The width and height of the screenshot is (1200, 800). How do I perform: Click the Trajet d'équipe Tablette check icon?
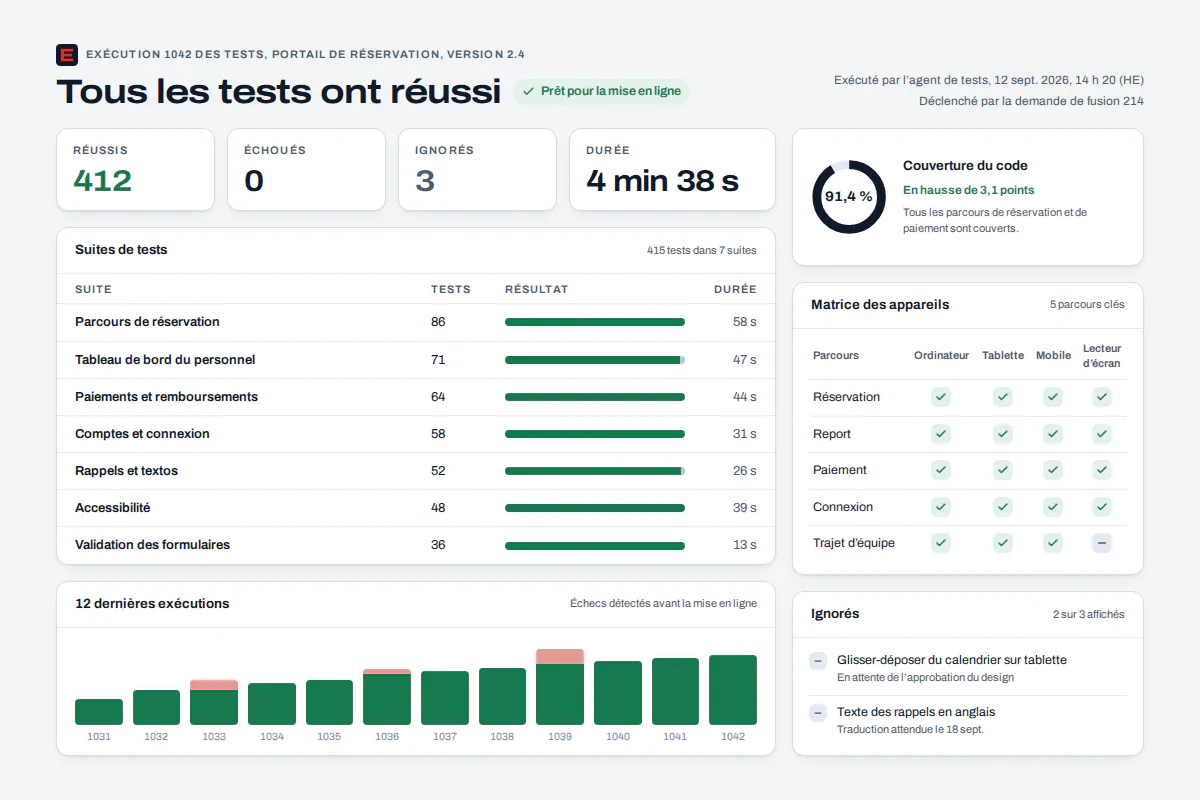tap(1003, 543)
